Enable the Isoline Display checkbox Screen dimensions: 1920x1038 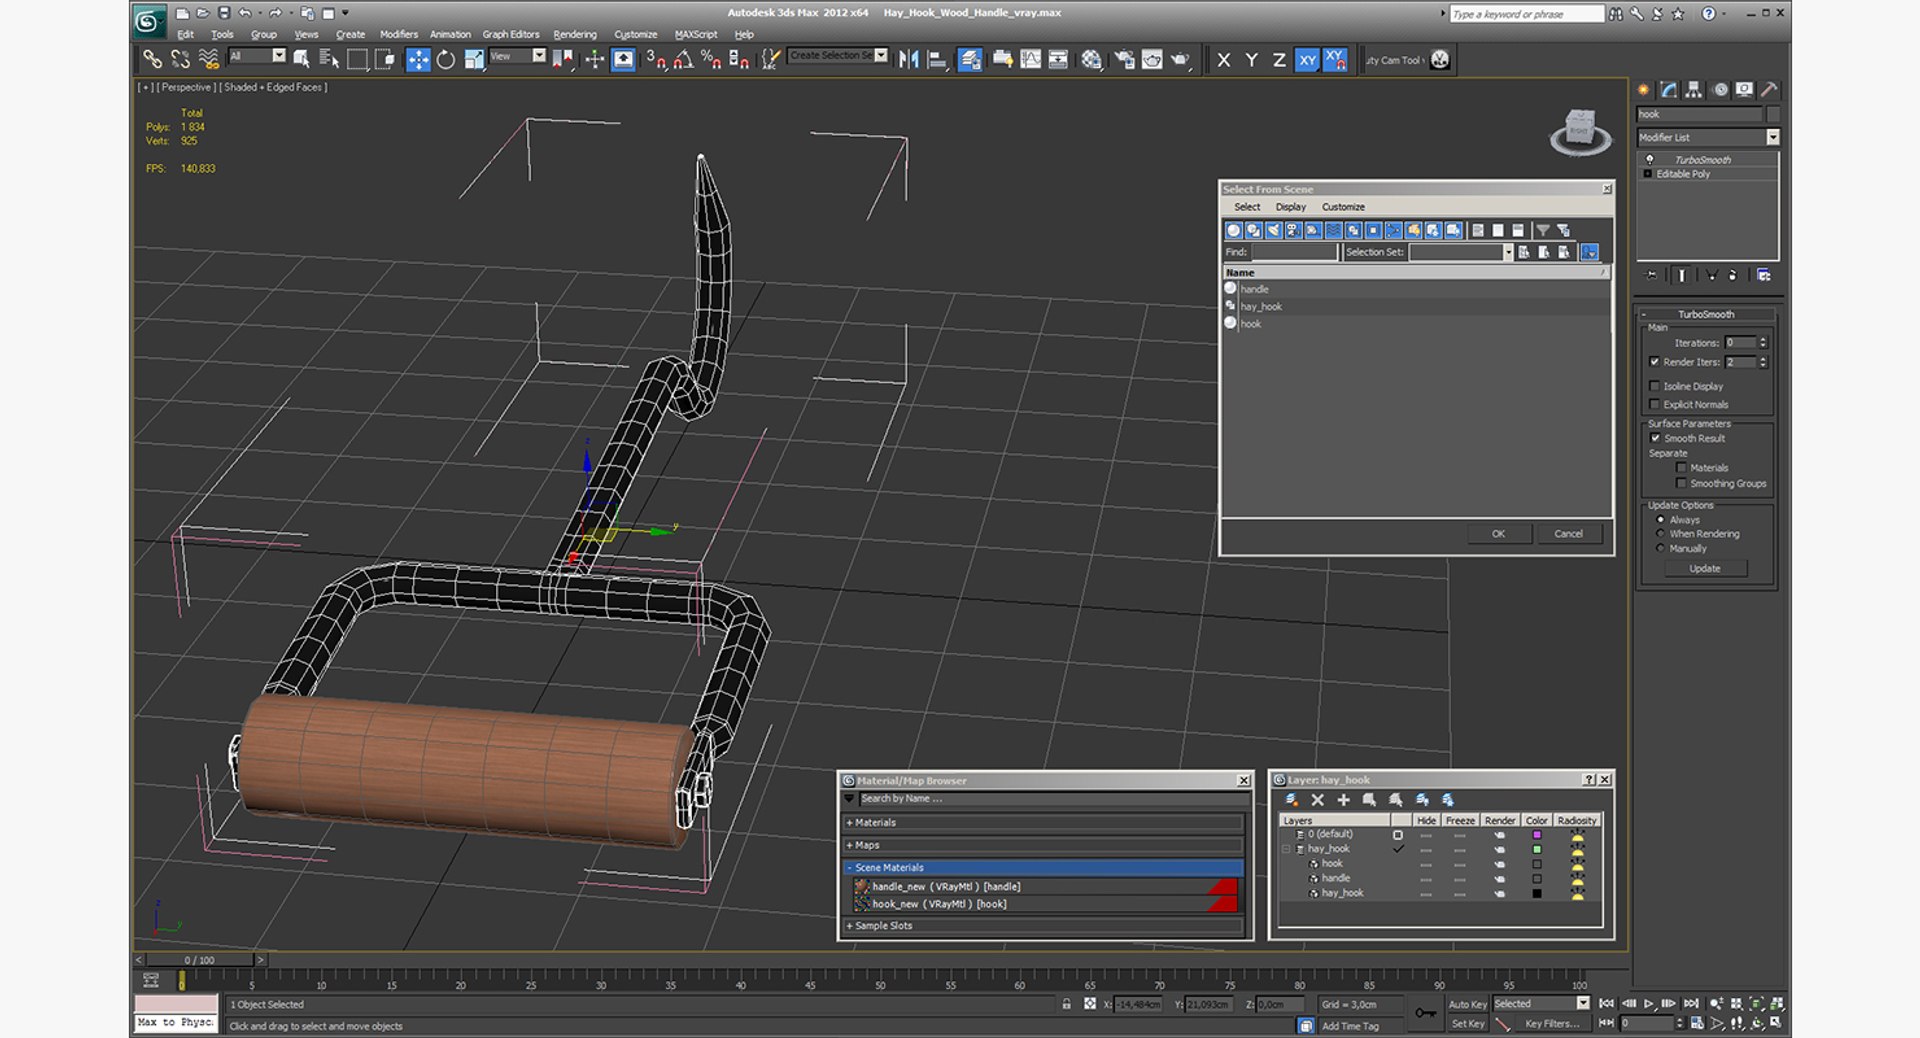(x=1654, y=386)
